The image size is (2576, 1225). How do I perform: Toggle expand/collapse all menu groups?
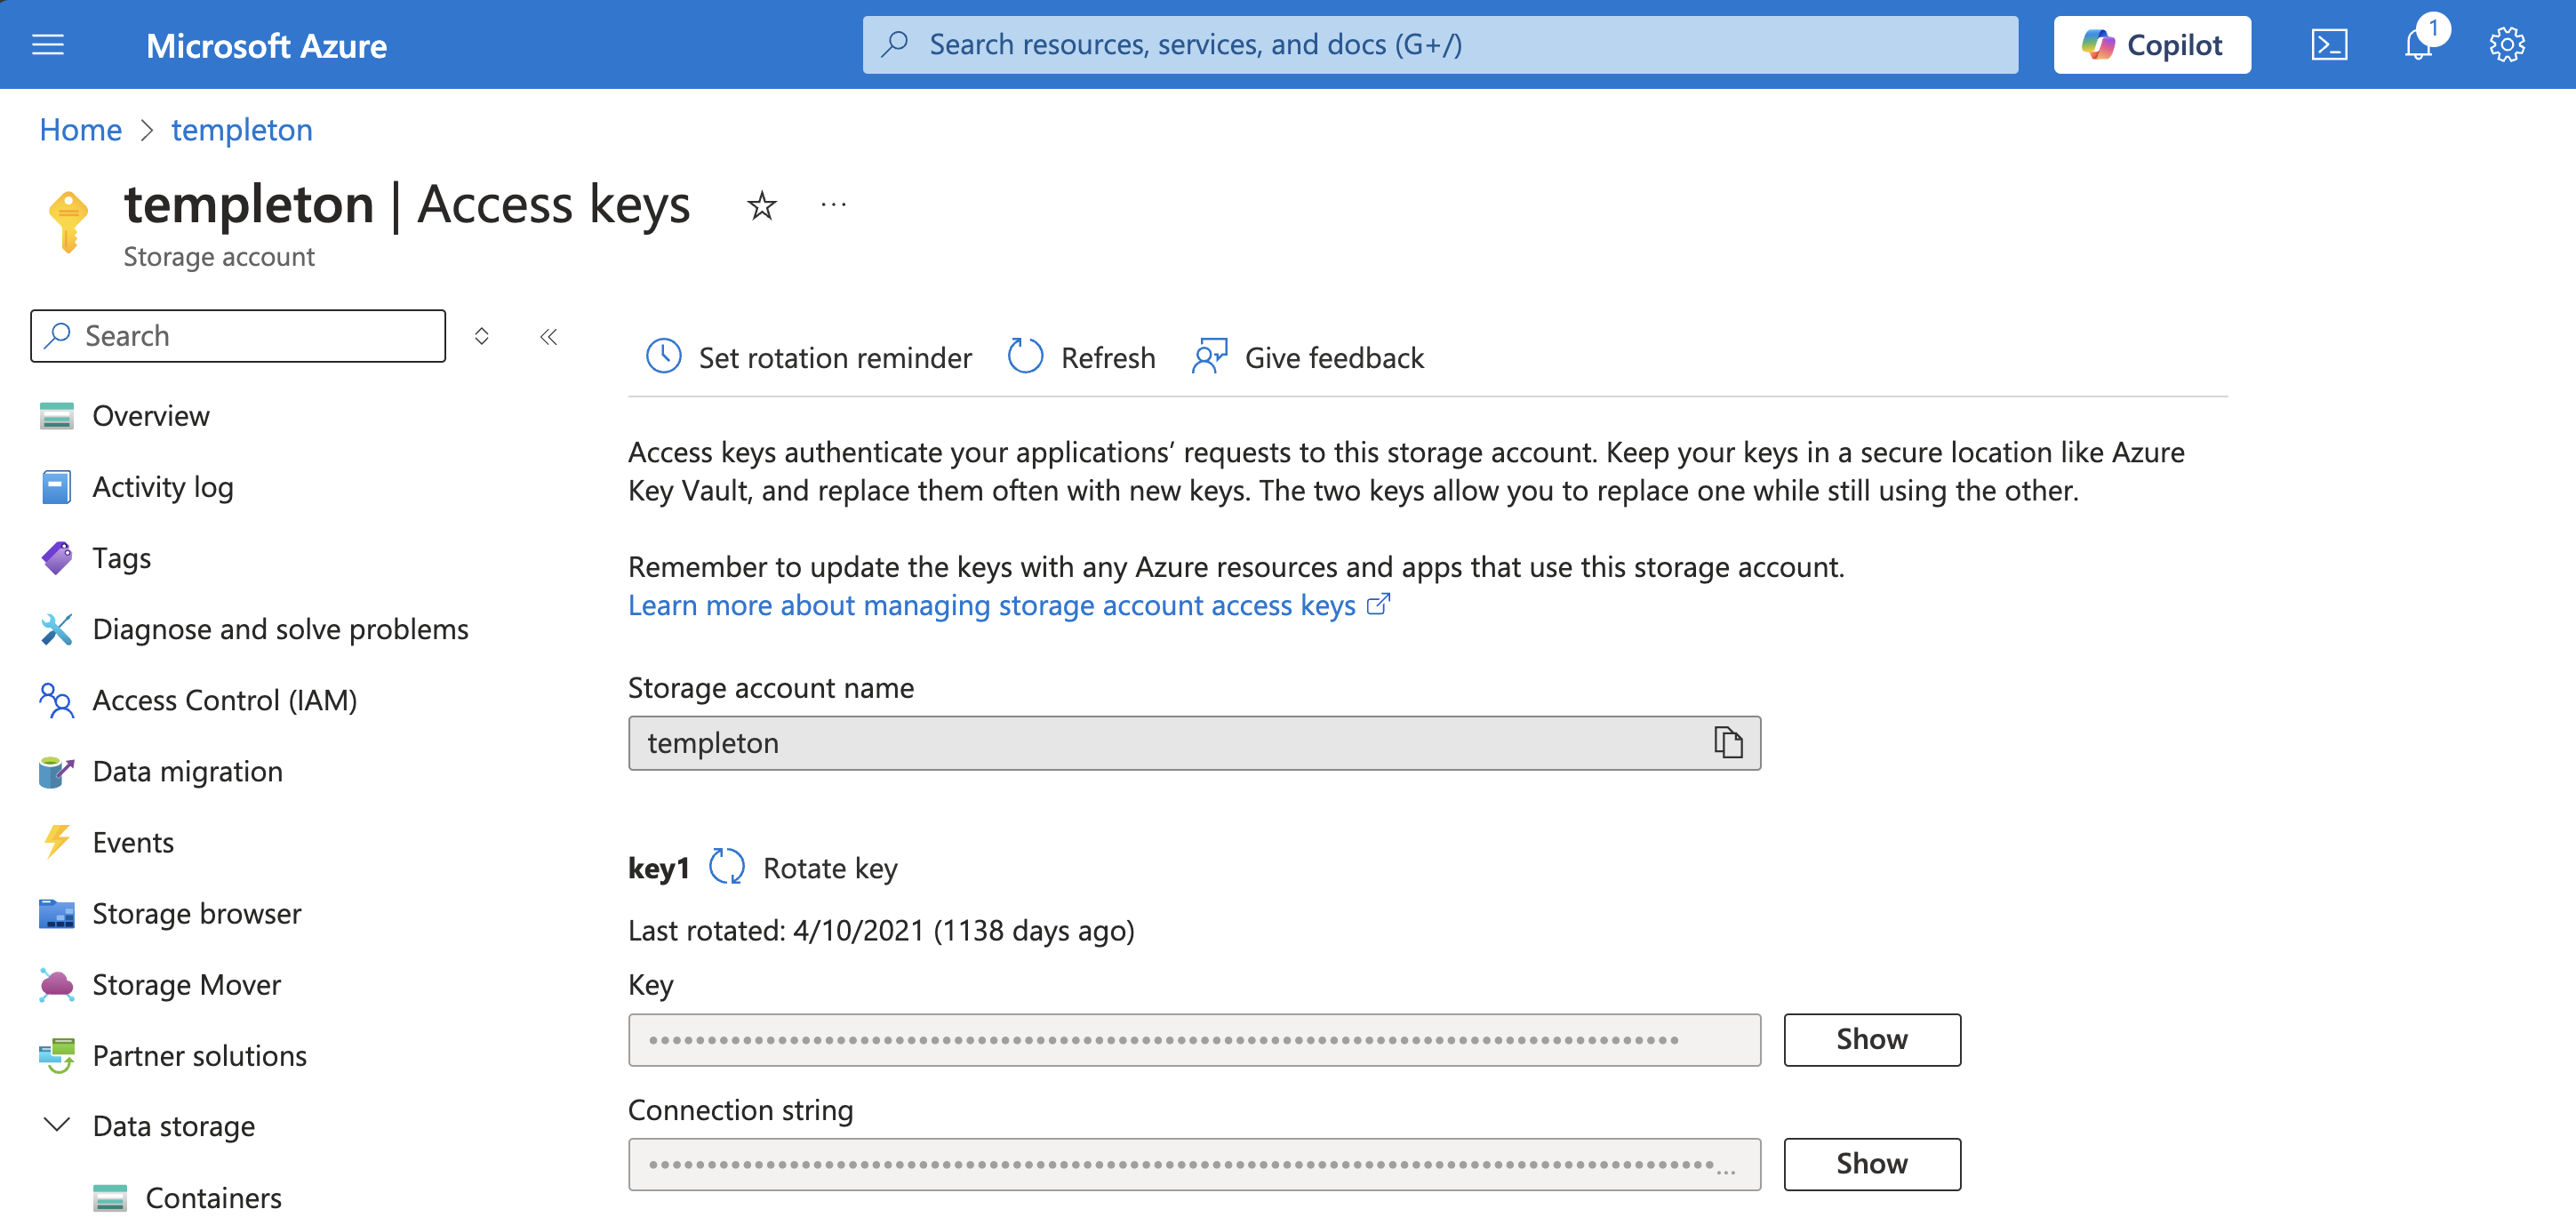(x=482, y=337)
